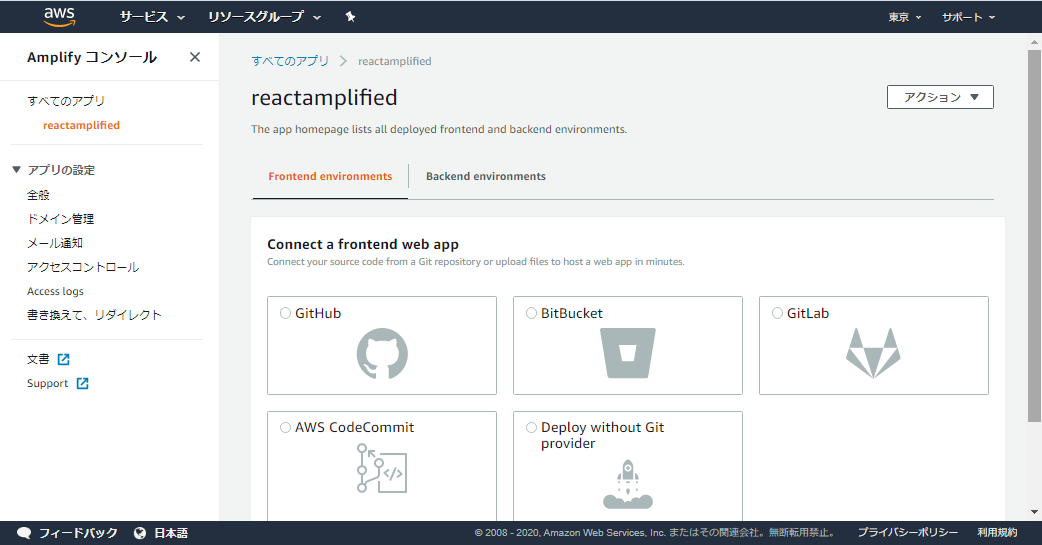The width and height of the screenshot is (1042, 545).
Task: Click the GitLab fox logo
Action: click(873, 354)
